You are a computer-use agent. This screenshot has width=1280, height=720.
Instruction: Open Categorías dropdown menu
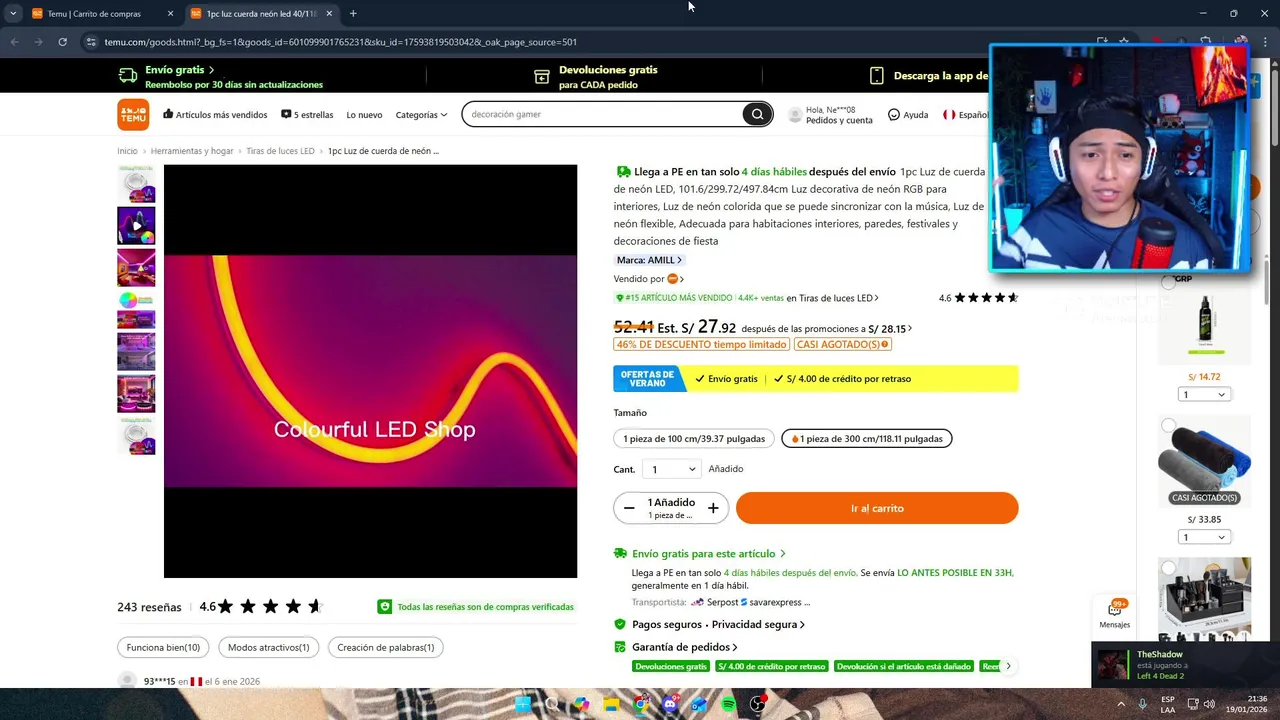point(421,115)
